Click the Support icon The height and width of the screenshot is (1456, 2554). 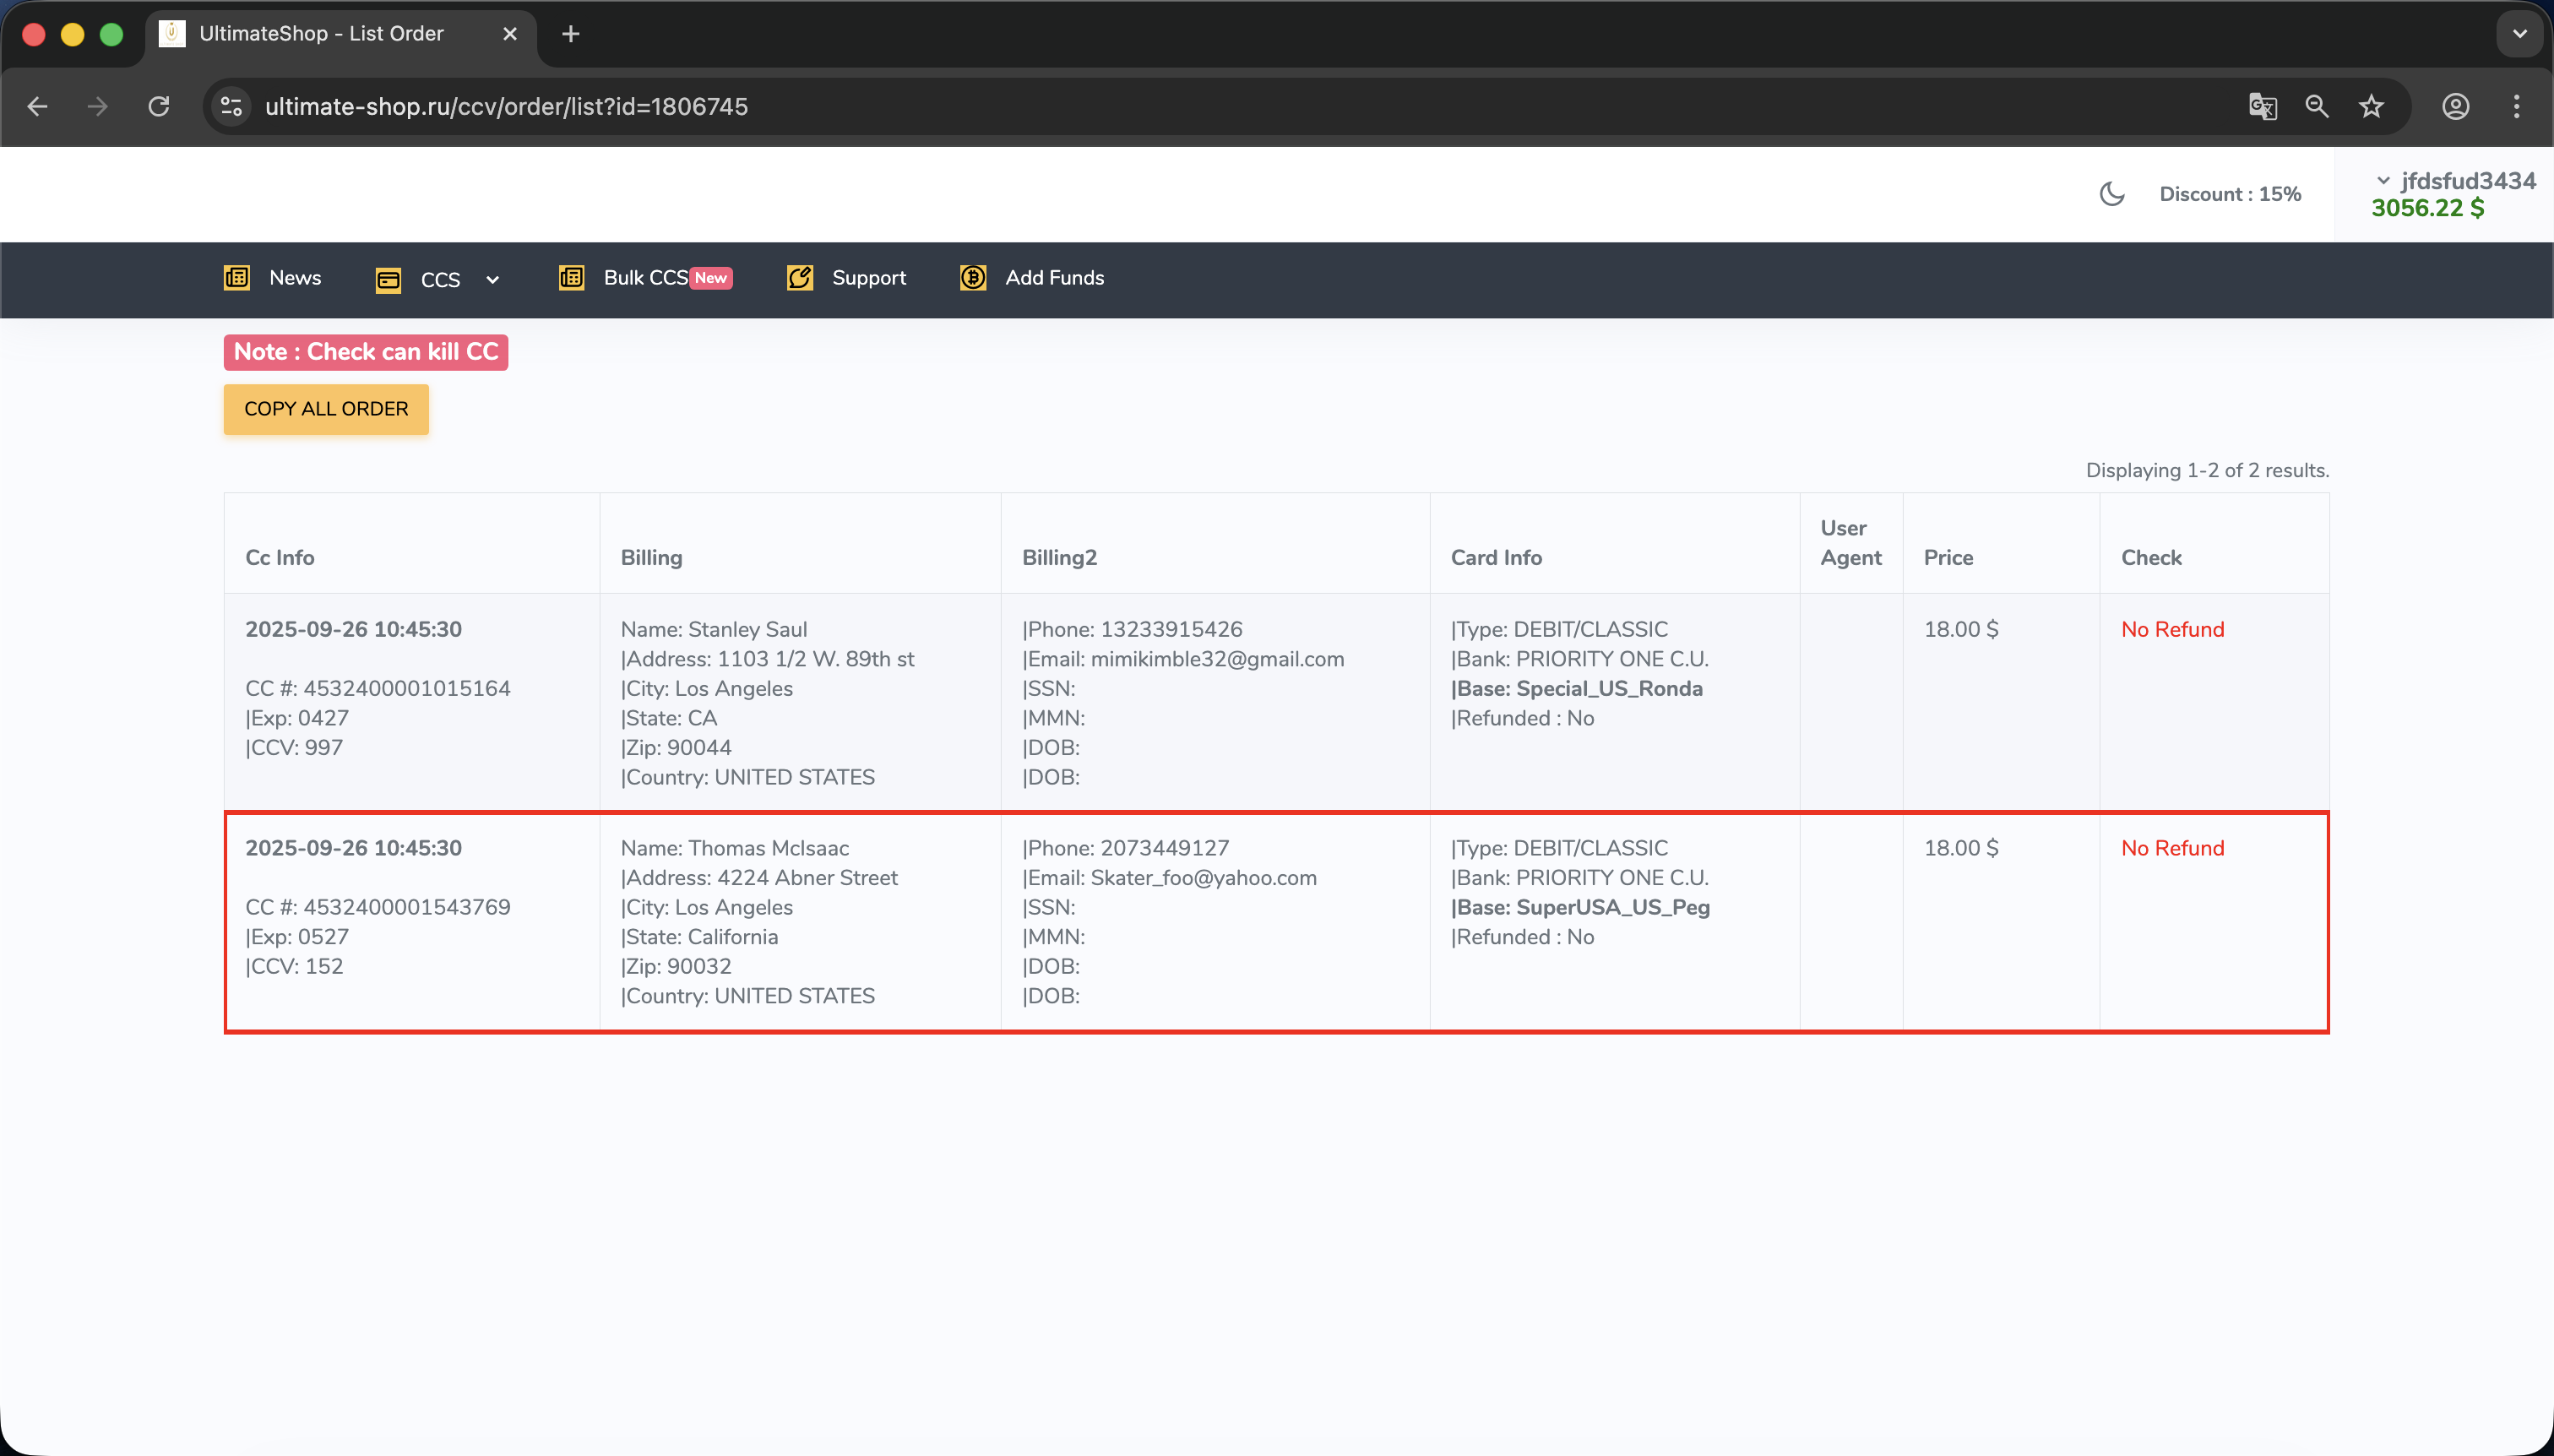click(x=800, y=278)
